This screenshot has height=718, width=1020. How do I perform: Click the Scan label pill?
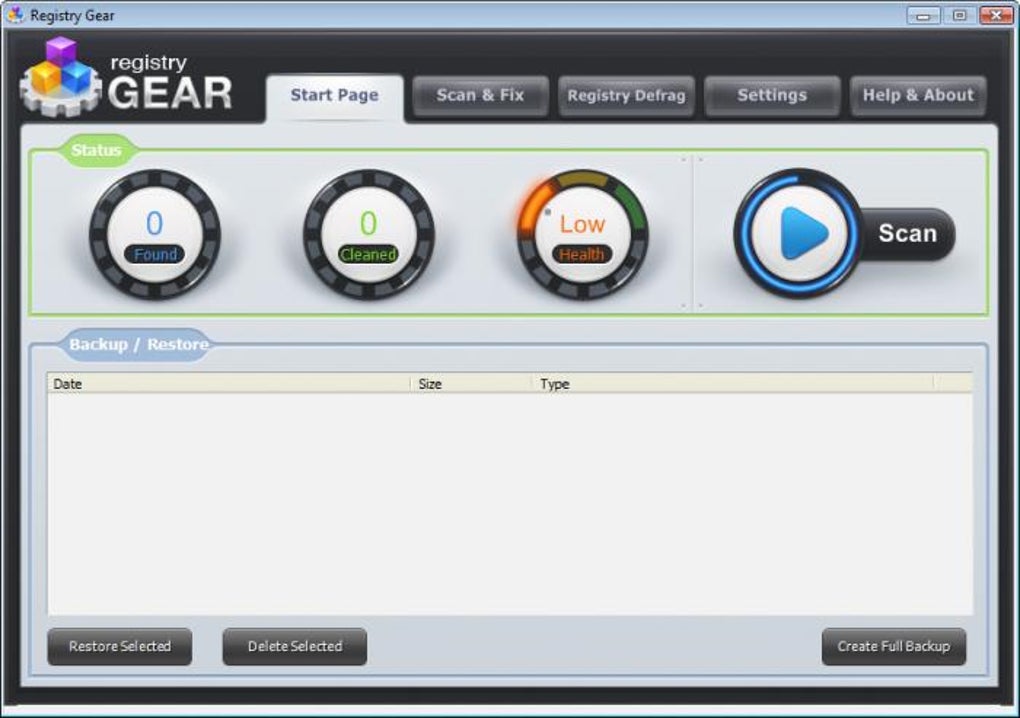[x=908, y=233]
